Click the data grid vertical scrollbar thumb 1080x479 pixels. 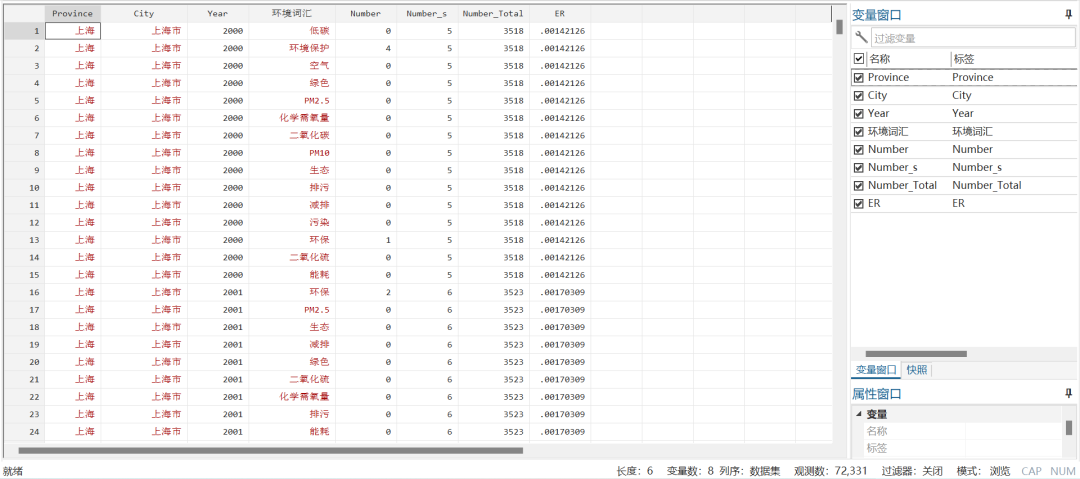click(839, 26)
